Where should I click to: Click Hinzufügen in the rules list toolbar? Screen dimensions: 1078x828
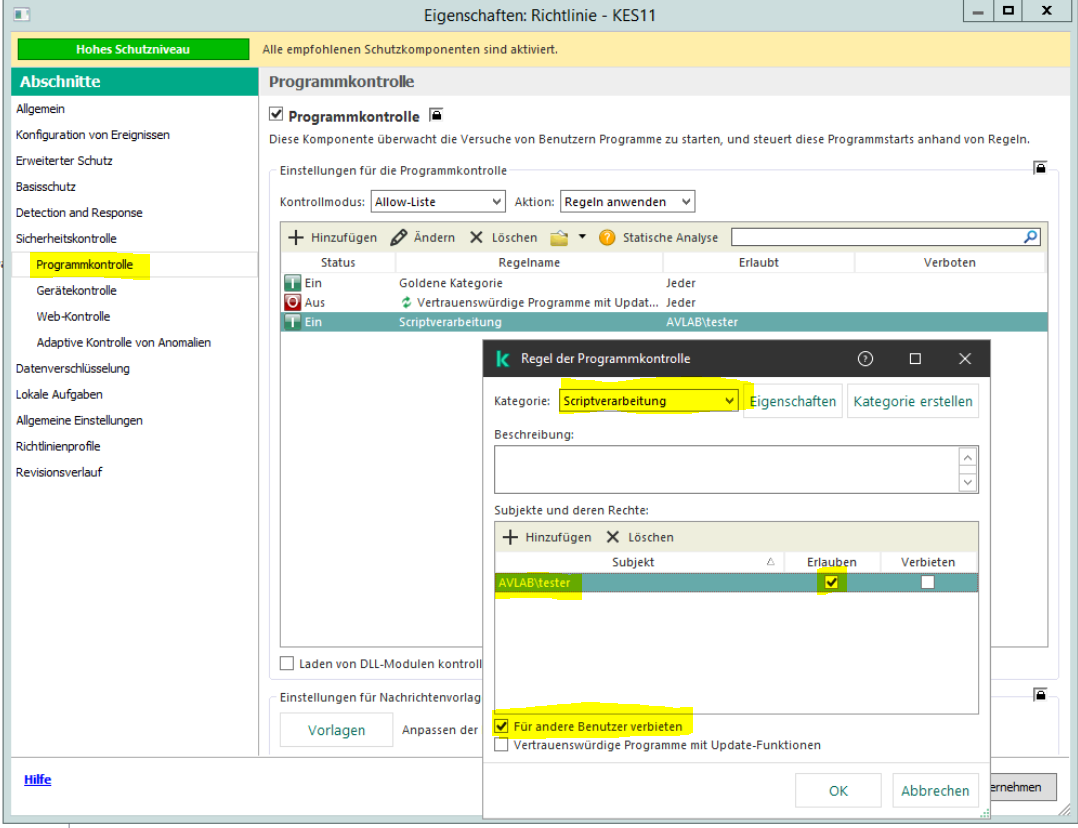333,237
